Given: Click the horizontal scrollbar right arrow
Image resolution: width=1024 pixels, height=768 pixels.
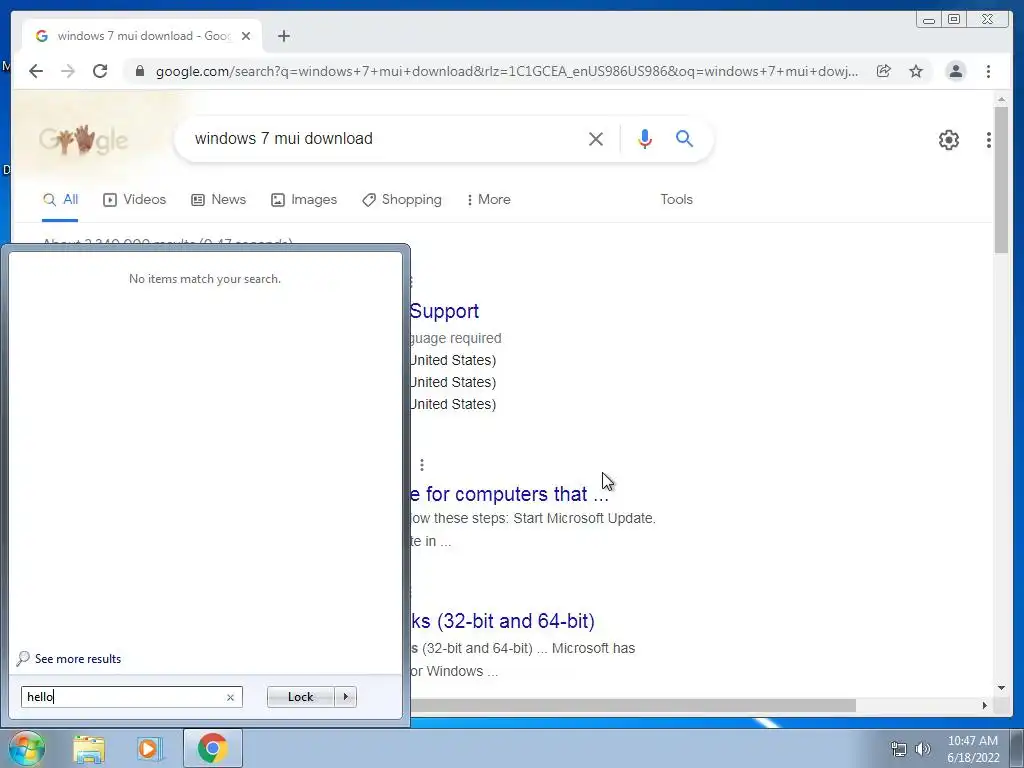Looking at the screenshot, I should pyautogui.click(x=985, y=705).
